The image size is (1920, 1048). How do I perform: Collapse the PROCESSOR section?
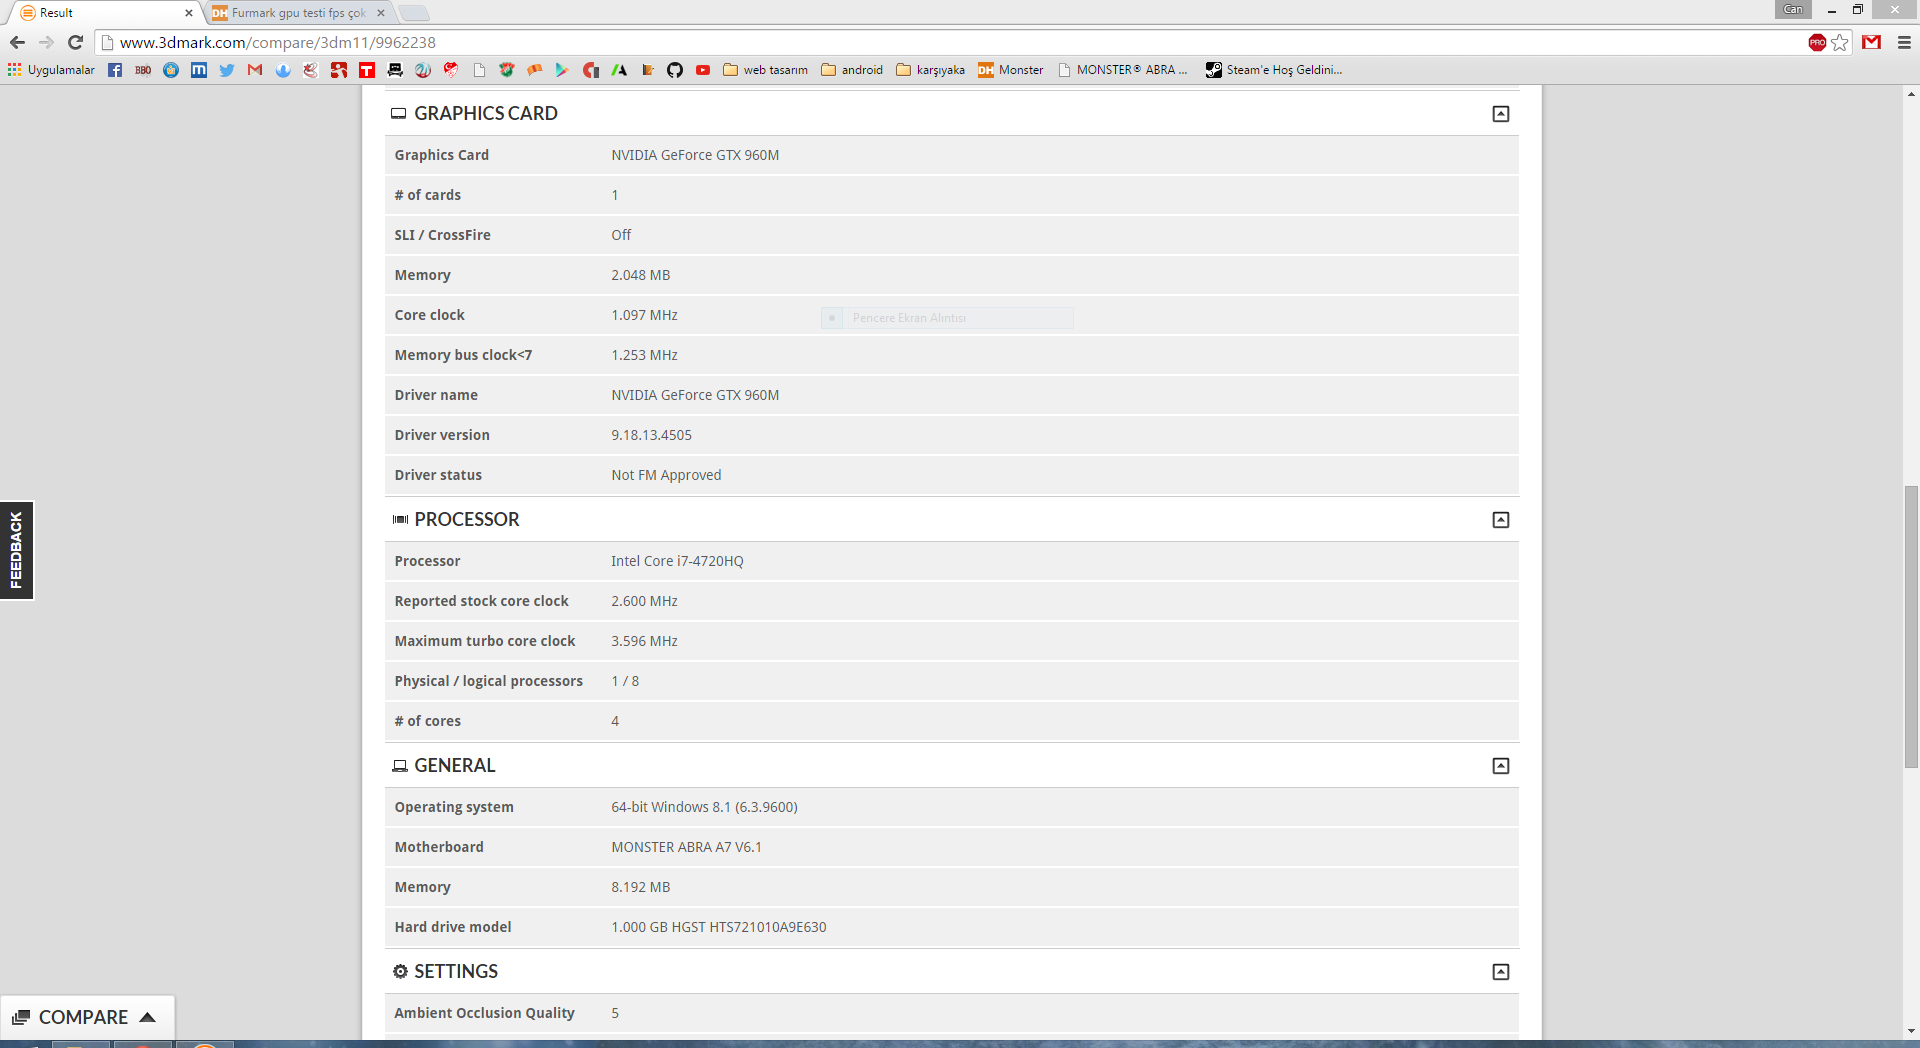[x=1501, y=520]
